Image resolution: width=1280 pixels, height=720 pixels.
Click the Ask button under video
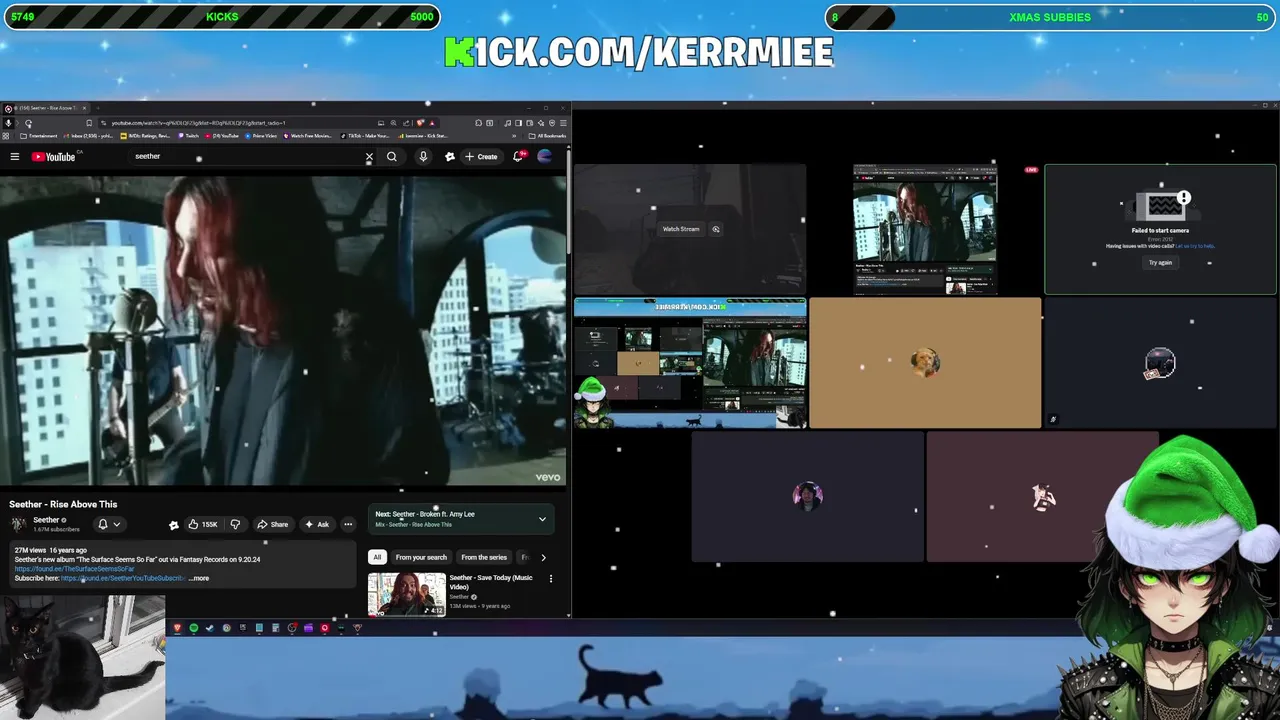click(x=316, y=524)
